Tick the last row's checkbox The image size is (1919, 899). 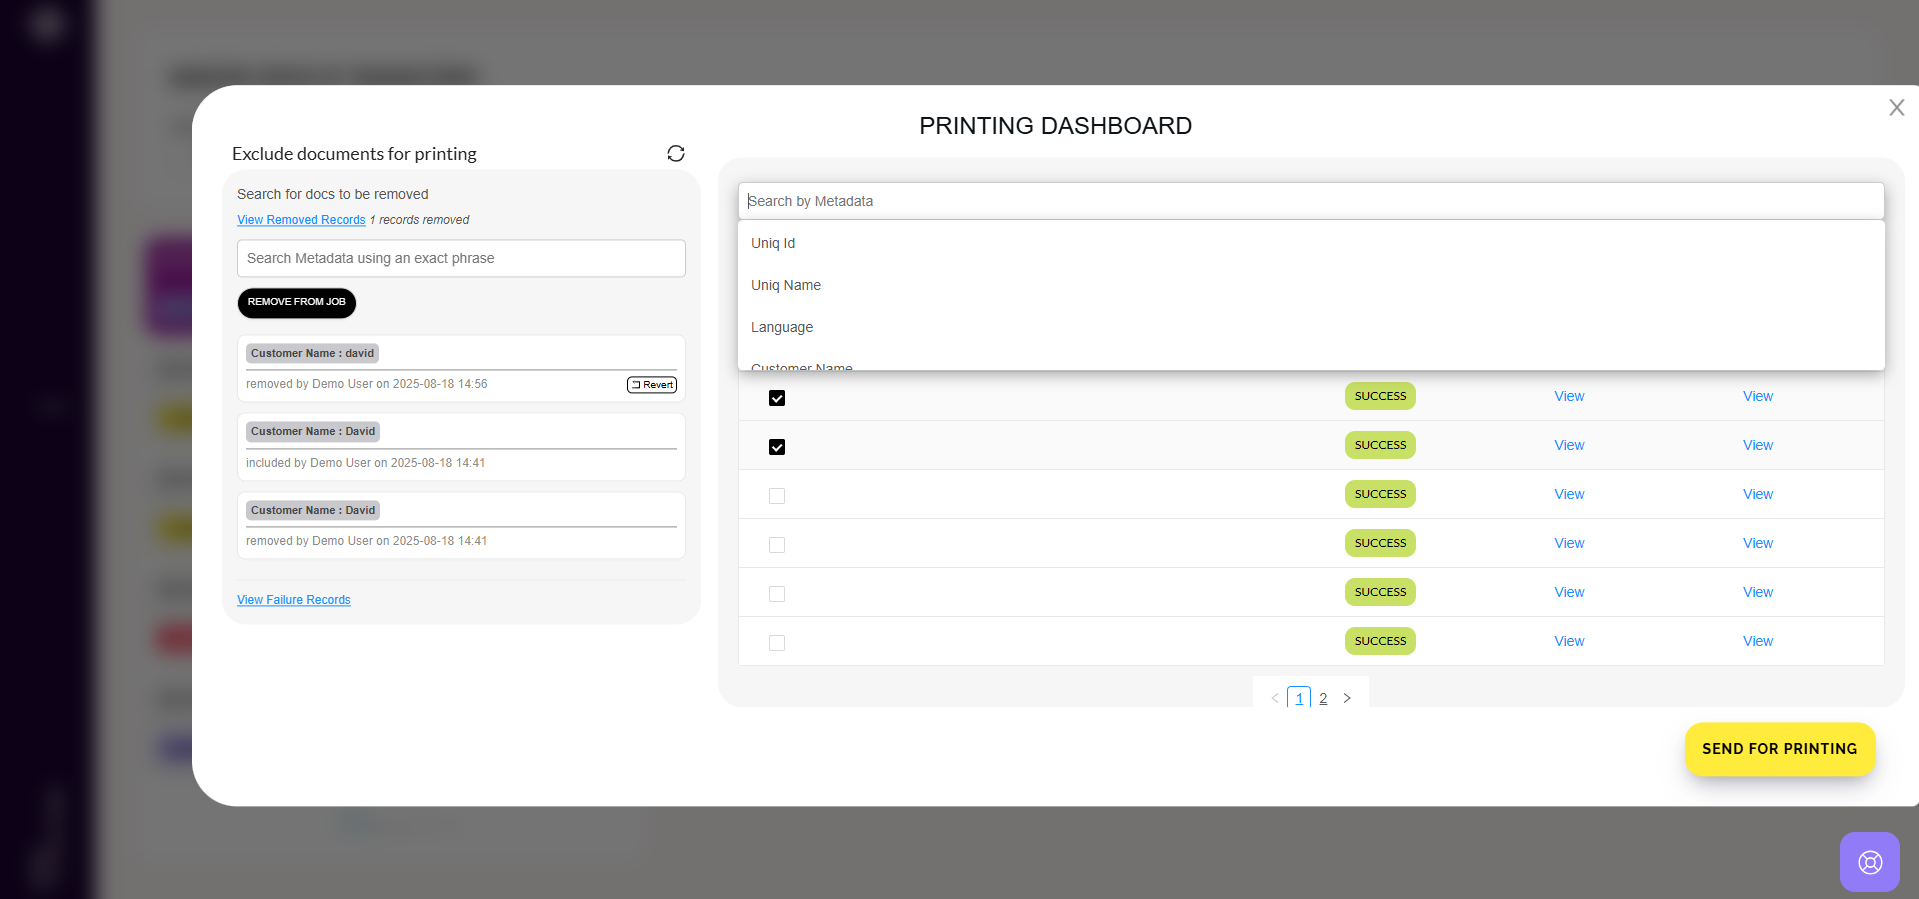click(x=777, y=643)
